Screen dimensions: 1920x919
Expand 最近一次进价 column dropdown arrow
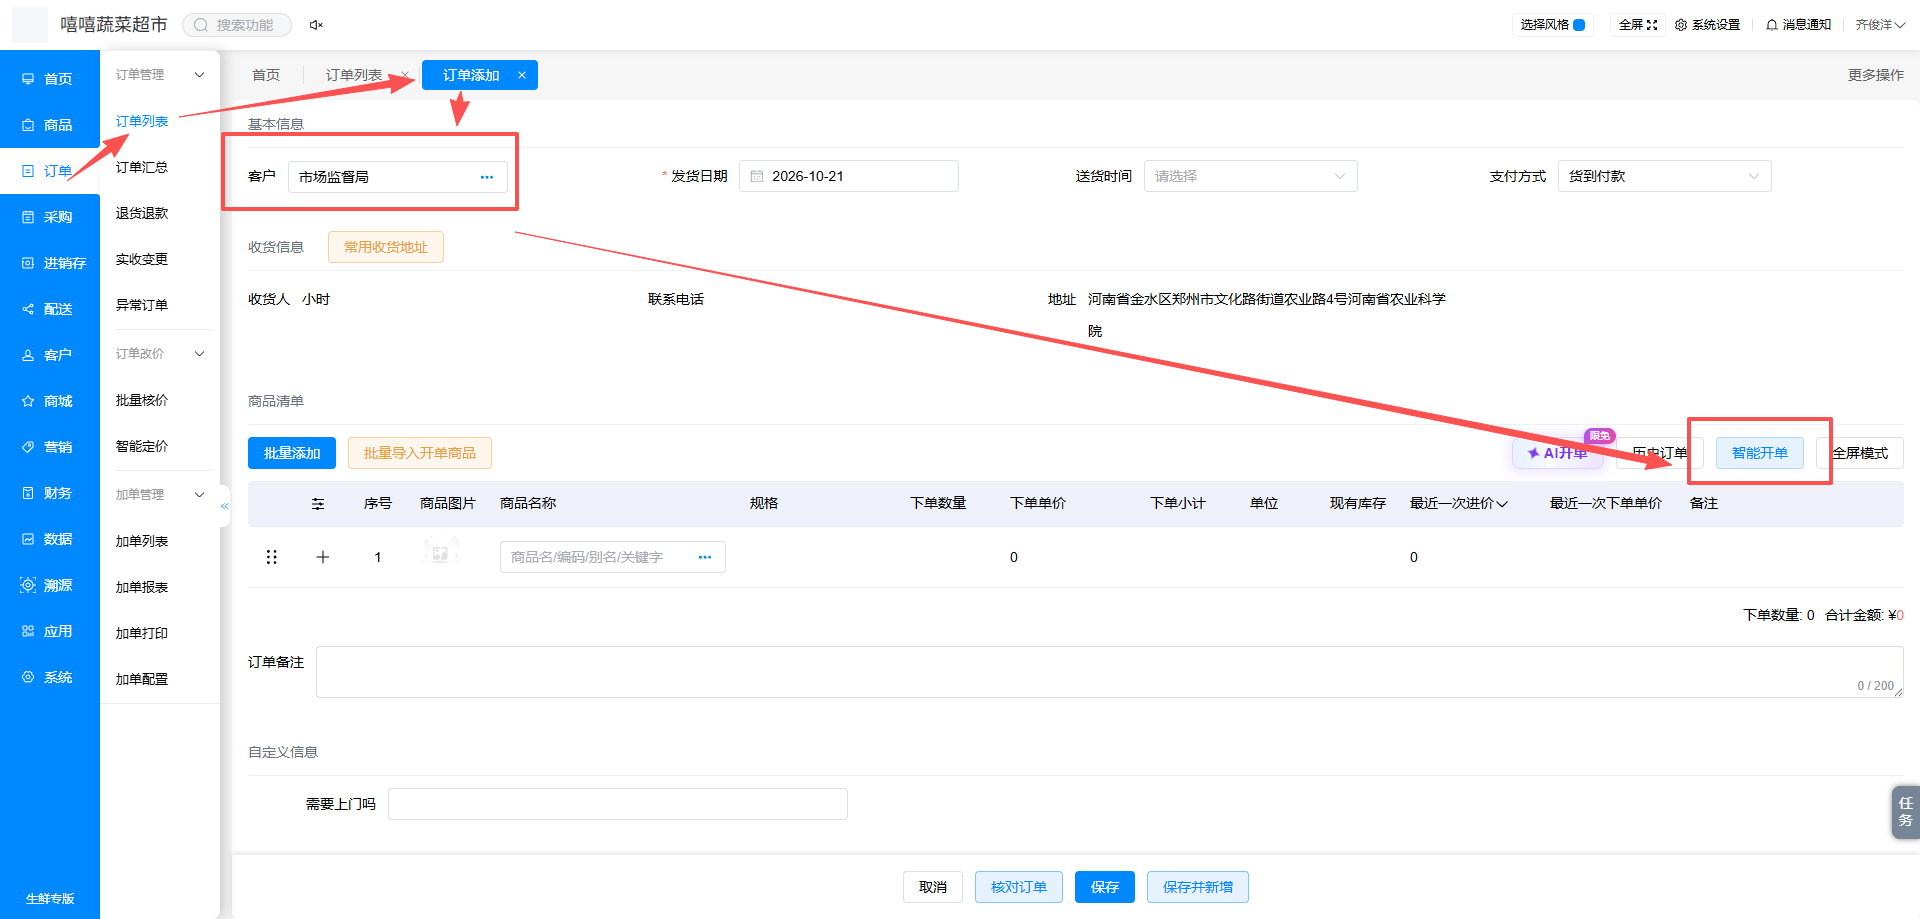pyautogui.click(x=1502, y=504)
